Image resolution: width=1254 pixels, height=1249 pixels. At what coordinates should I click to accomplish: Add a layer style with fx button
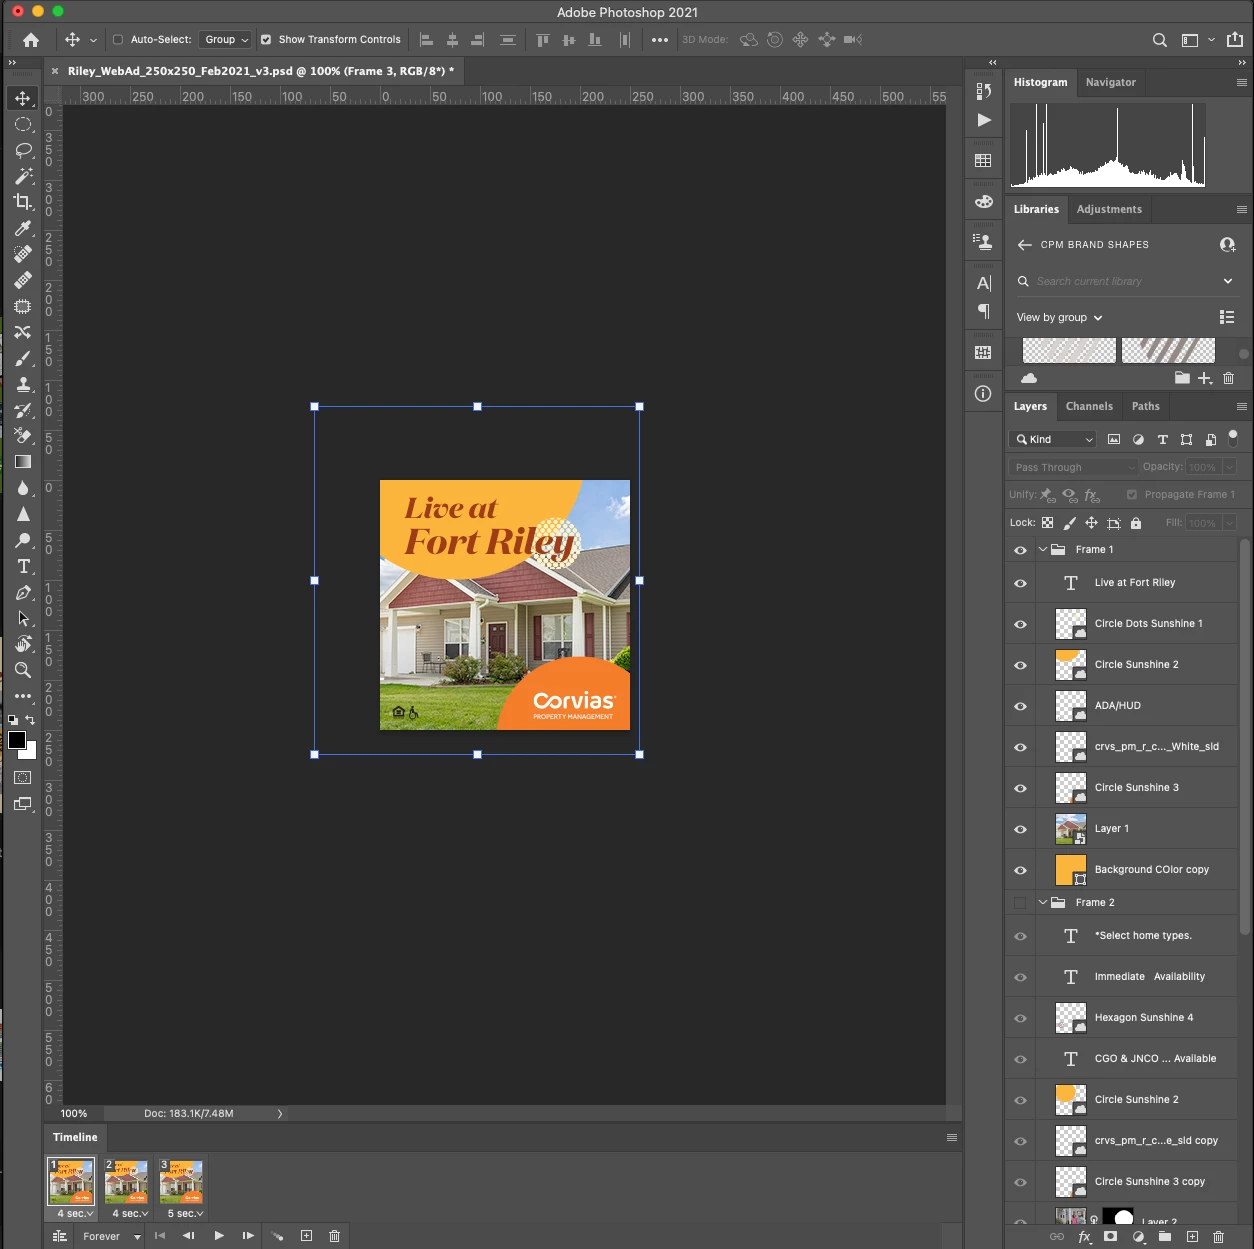pos(1084,1237)
